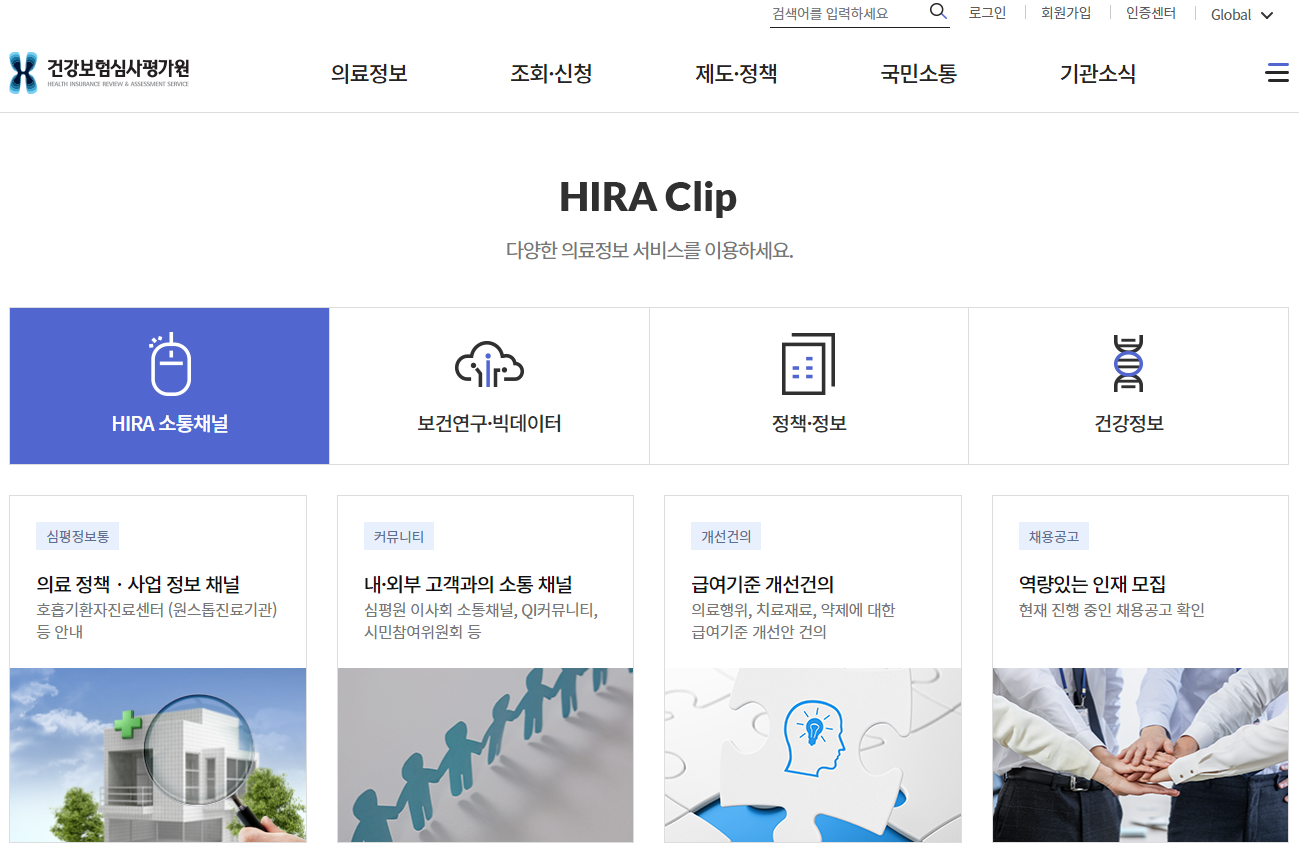The width and height of the screenshot is (1299, 855).
Task: Click the 인증센터 link
Action: click(x=1151, y=13)
